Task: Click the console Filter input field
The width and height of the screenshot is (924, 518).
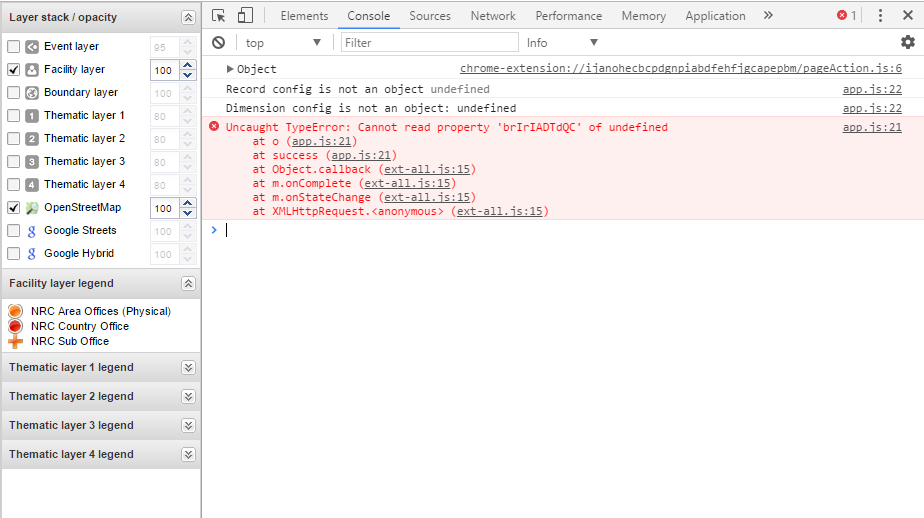Action: [430, 42]
